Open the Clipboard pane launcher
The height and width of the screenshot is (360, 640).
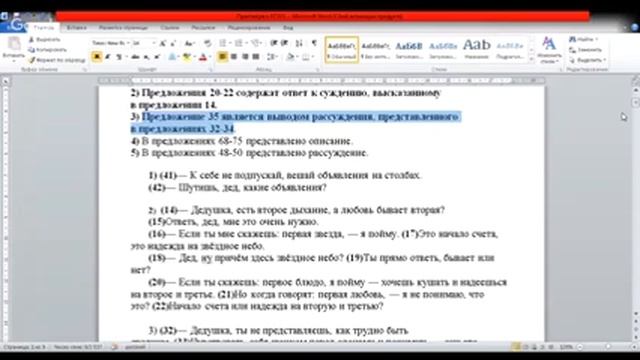(85, 70)
